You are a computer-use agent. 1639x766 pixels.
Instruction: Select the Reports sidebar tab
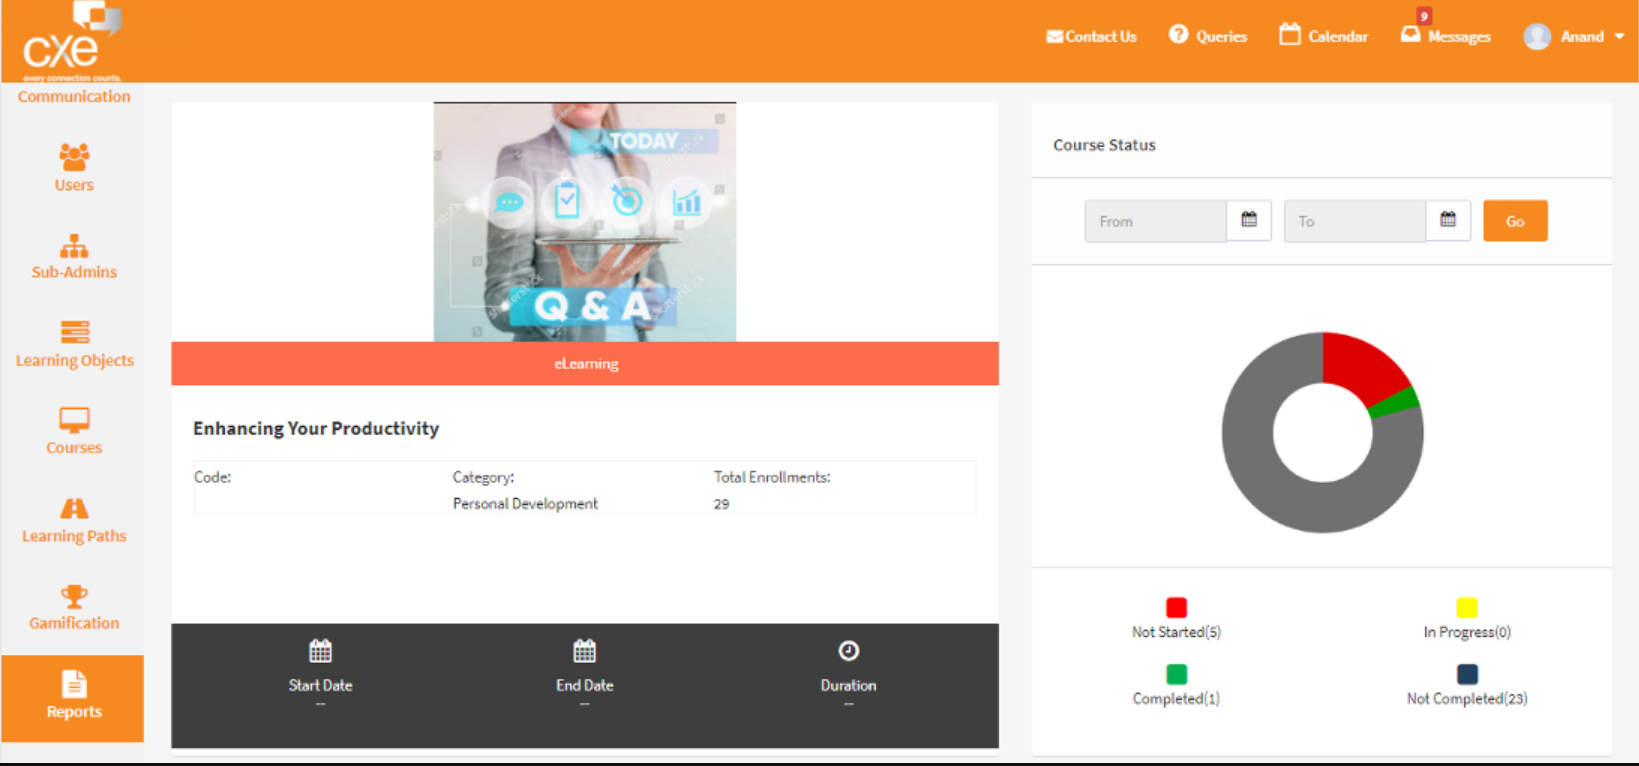(x=73, y=697)
